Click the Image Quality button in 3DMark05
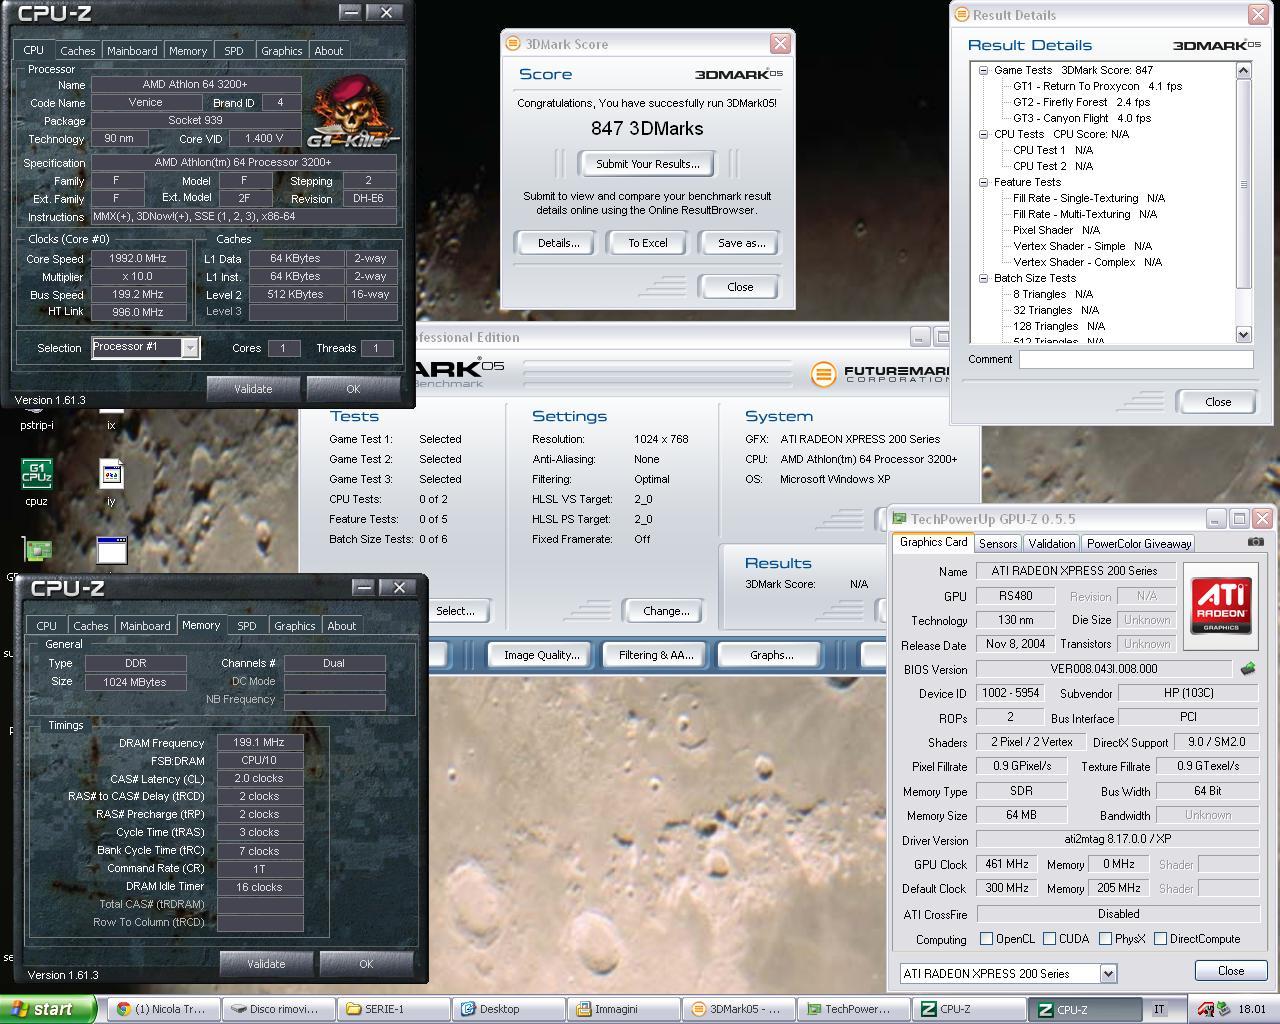 (x=541, y=655)
